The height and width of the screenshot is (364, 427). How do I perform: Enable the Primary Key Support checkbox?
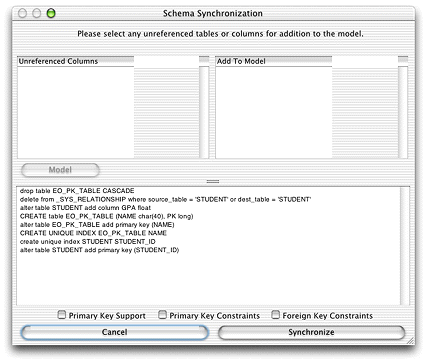(62, 315)
